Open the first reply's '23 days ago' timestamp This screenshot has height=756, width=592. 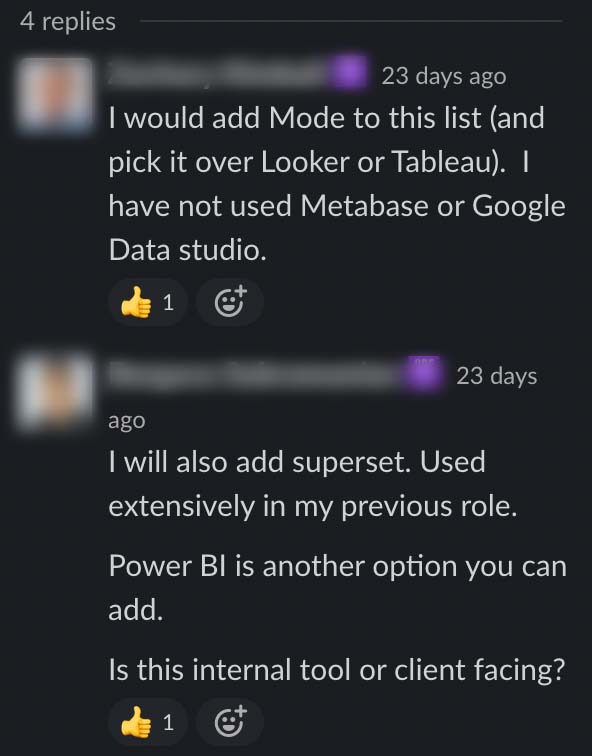pyautogui.click(x=444, y=76)
